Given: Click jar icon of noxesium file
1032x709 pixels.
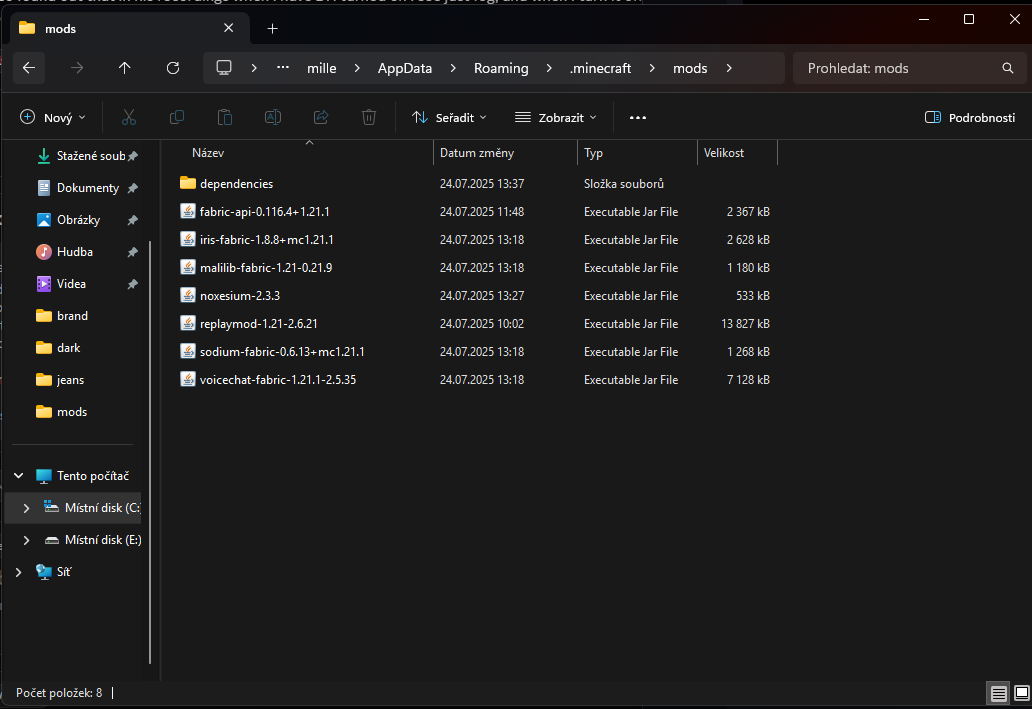Looking at the screenshot, I should (x=188, y=295).
